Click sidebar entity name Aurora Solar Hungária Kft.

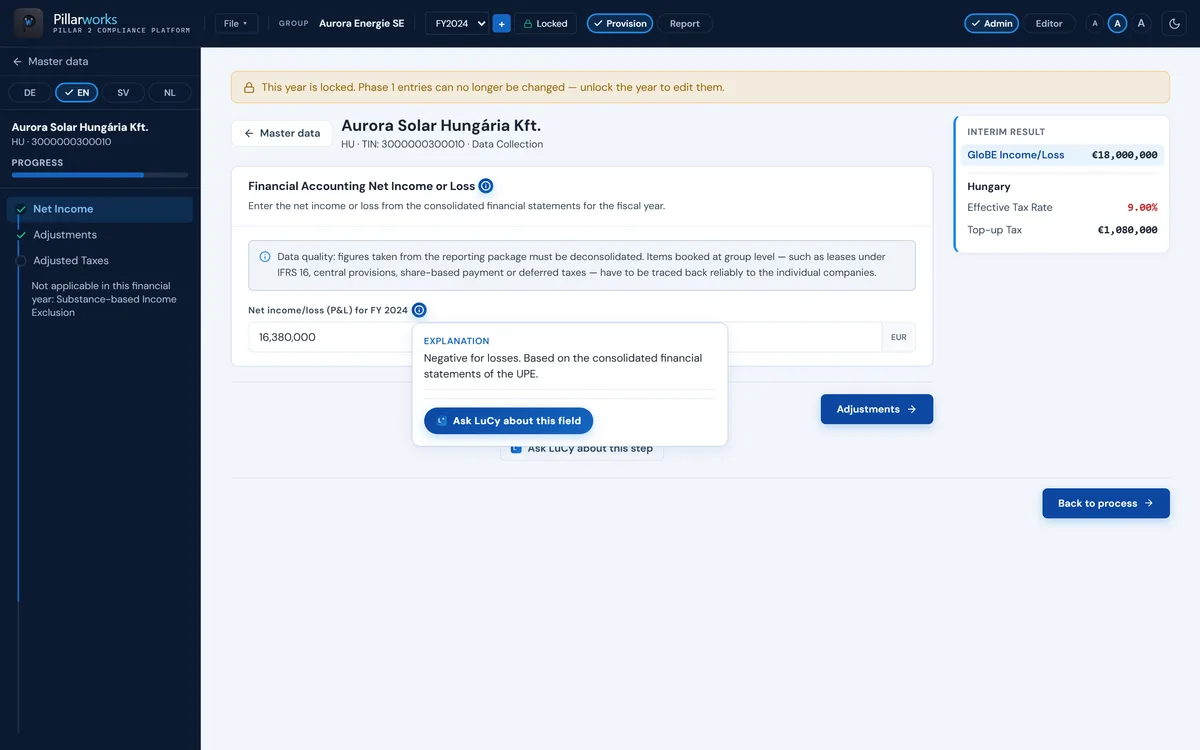click(x=80, y=127)
